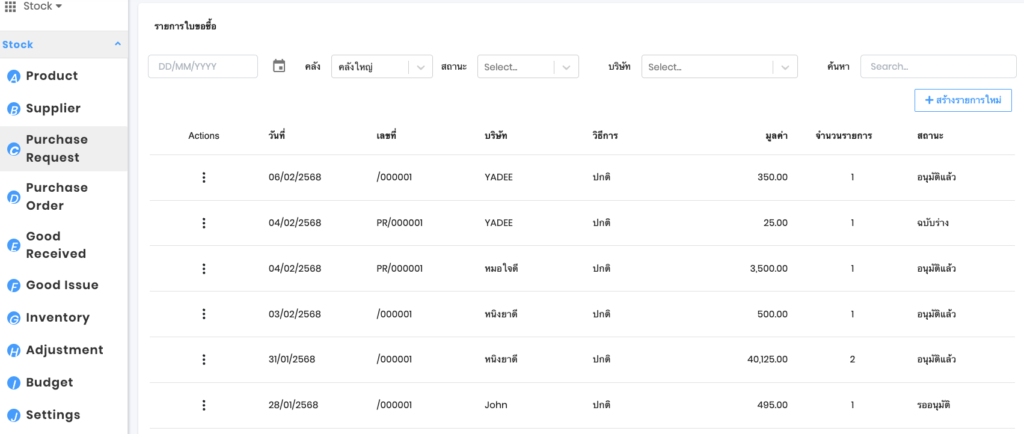Open the Good Received menu item
1024x434 pixels.
click(56, 245)
